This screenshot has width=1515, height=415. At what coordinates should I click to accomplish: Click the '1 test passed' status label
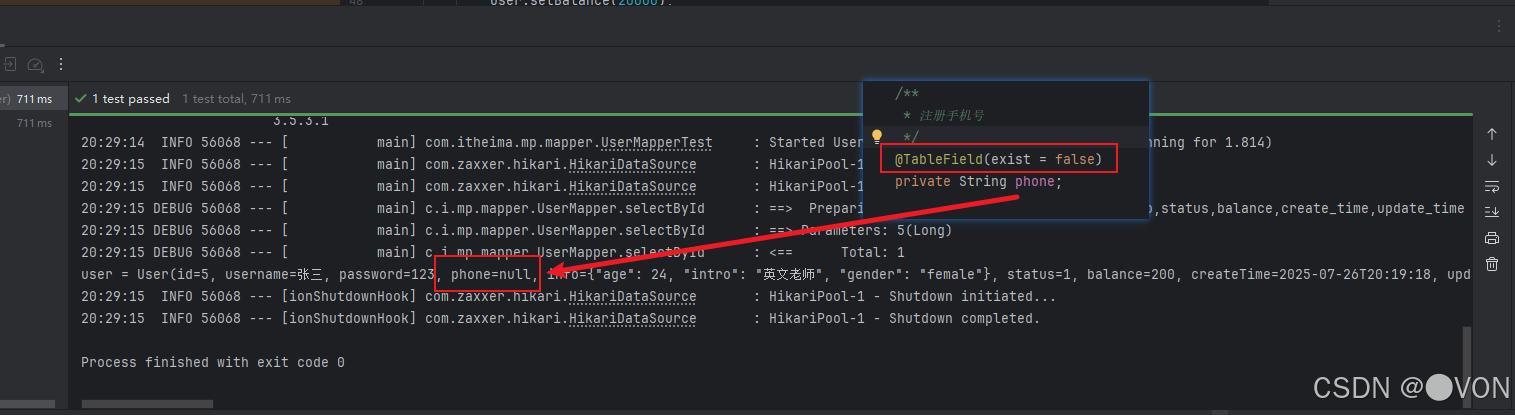pyautogui.click(x=131, y=99)
